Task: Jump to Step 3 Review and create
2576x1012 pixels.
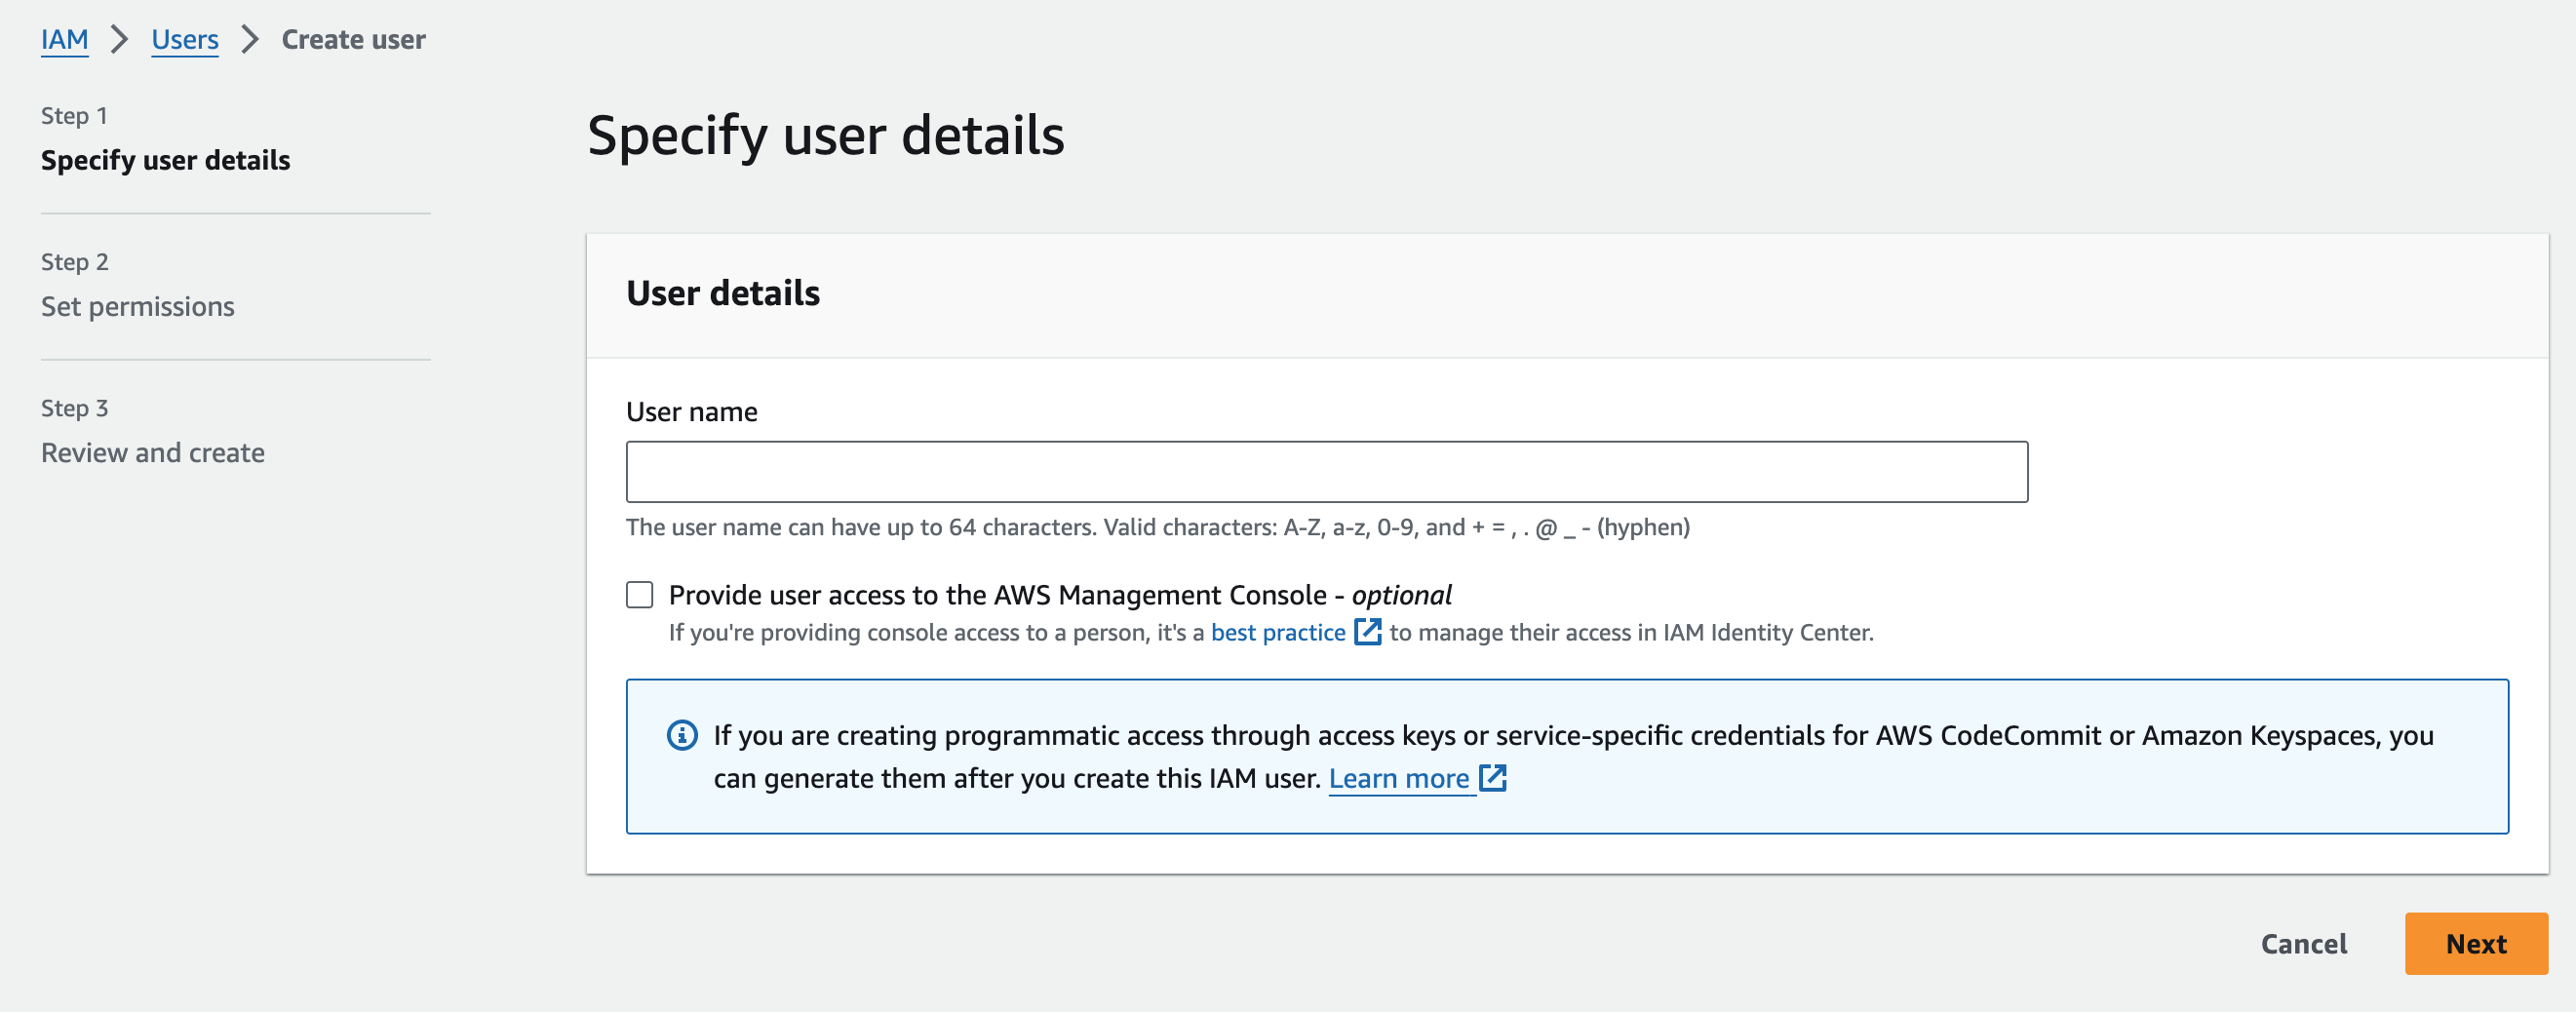Action: [152, 453]
